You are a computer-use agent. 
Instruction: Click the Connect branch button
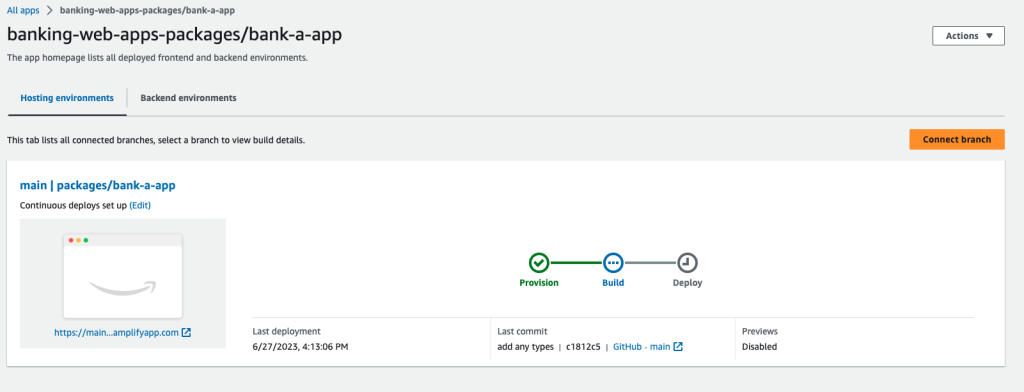957,139
